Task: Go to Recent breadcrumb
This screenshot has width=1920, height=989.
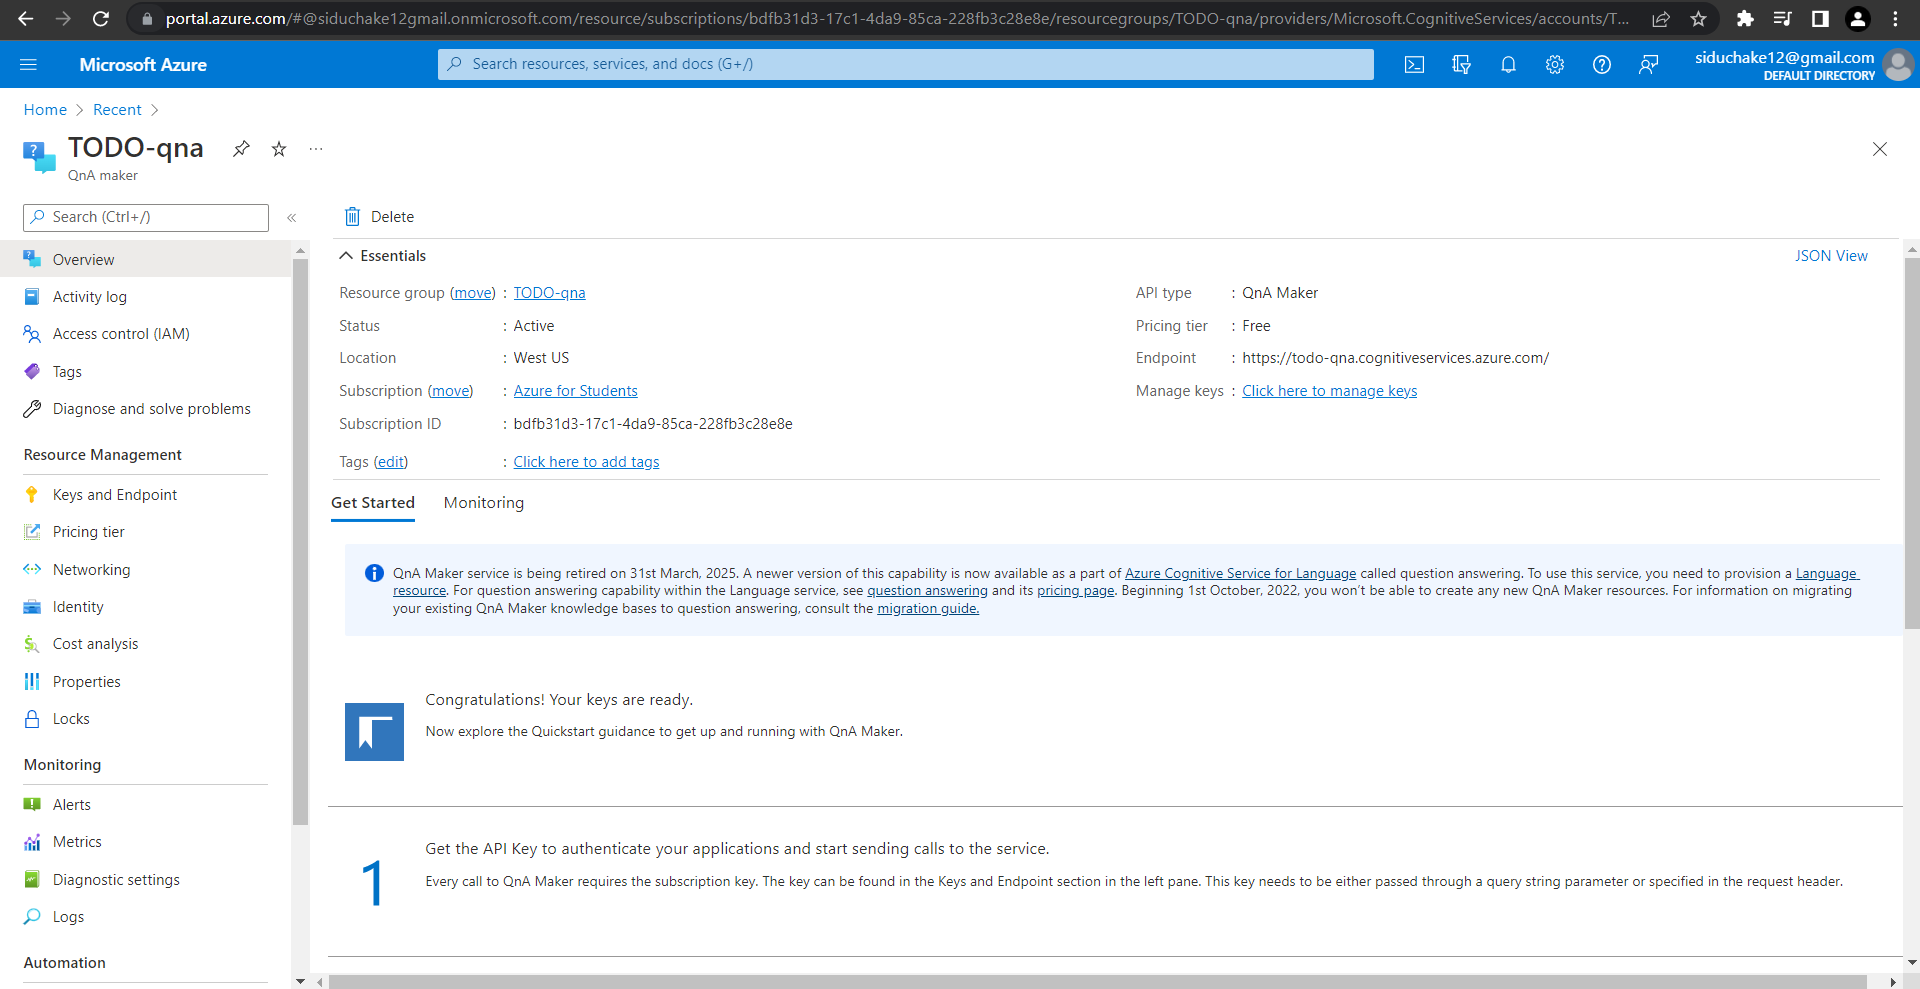Action: click(x=117, y=110)
